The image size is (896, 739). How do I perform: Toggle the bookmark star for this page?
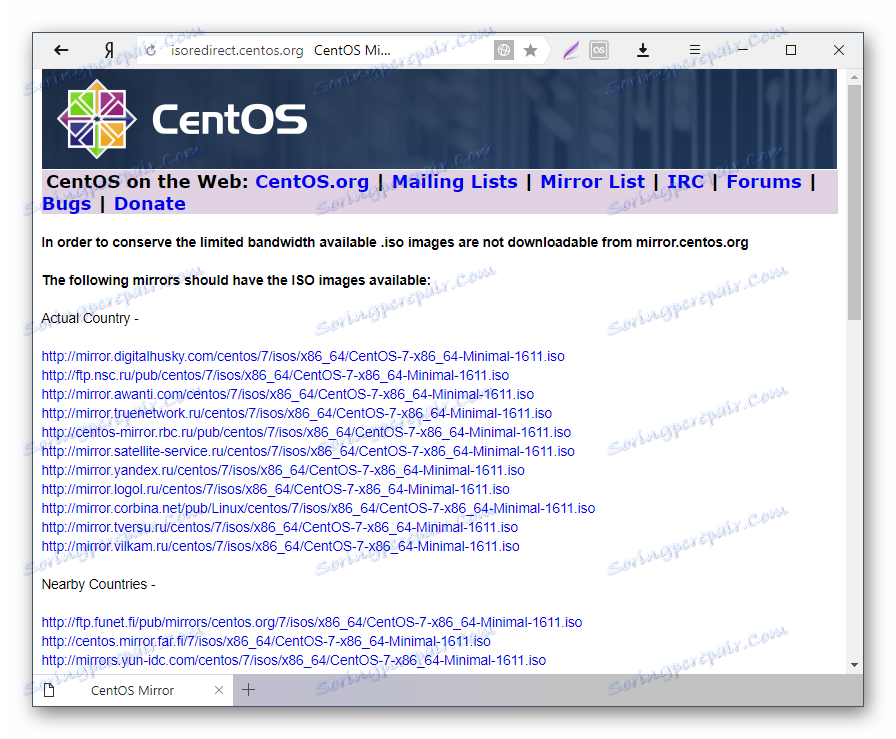pyautogui.click(x=530, y=49)
